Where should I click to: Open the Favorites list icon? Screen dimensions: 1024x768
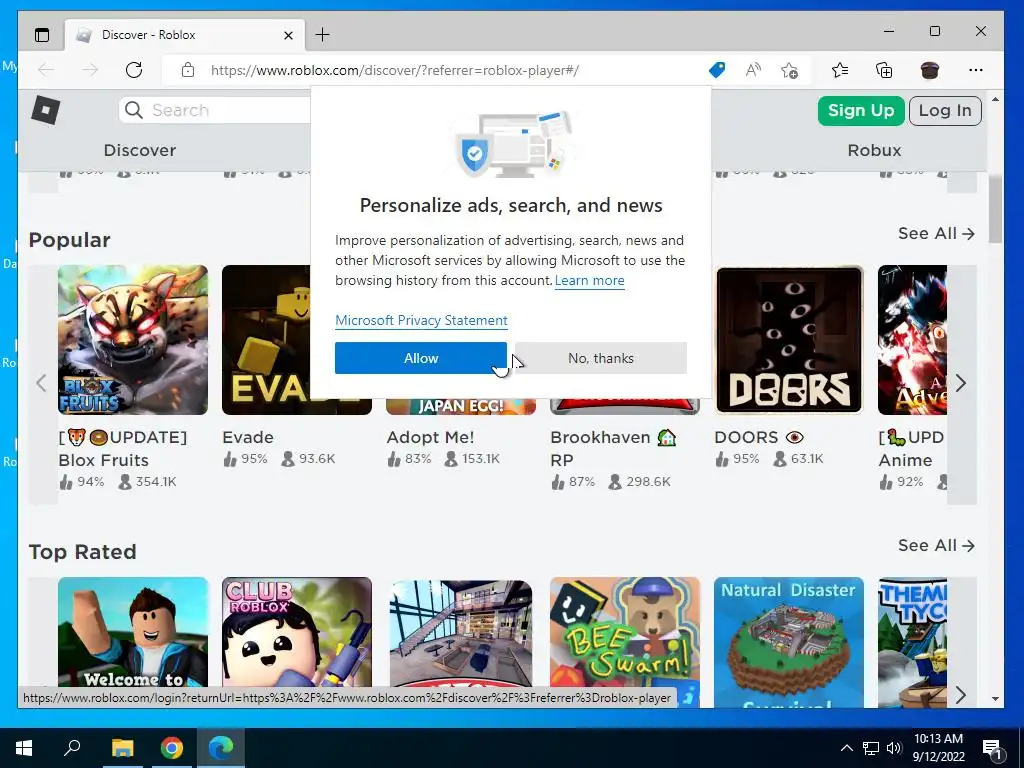pos(840,70)
